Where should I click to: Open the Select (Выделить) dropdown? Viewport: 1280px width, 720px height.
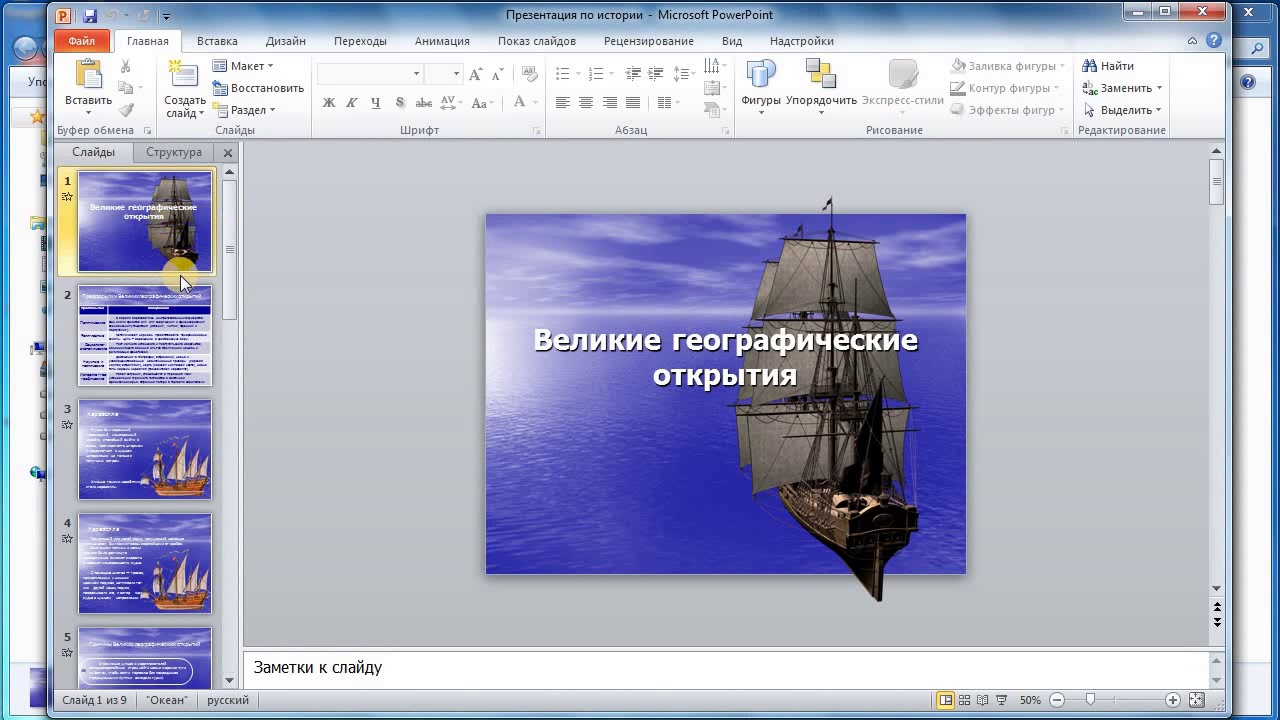1122,110
